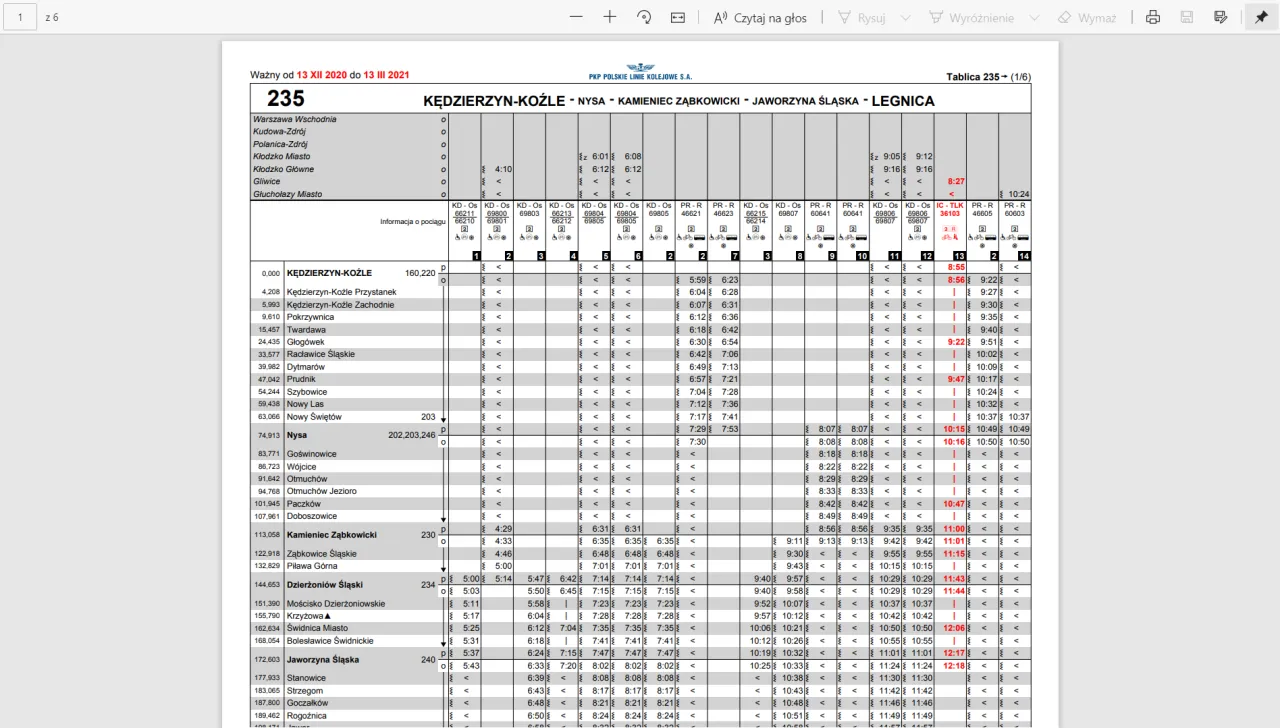Click the 'Kędzierzyn-Koźle Przystanek' row

pyautogui.click(x=344, y=292)
